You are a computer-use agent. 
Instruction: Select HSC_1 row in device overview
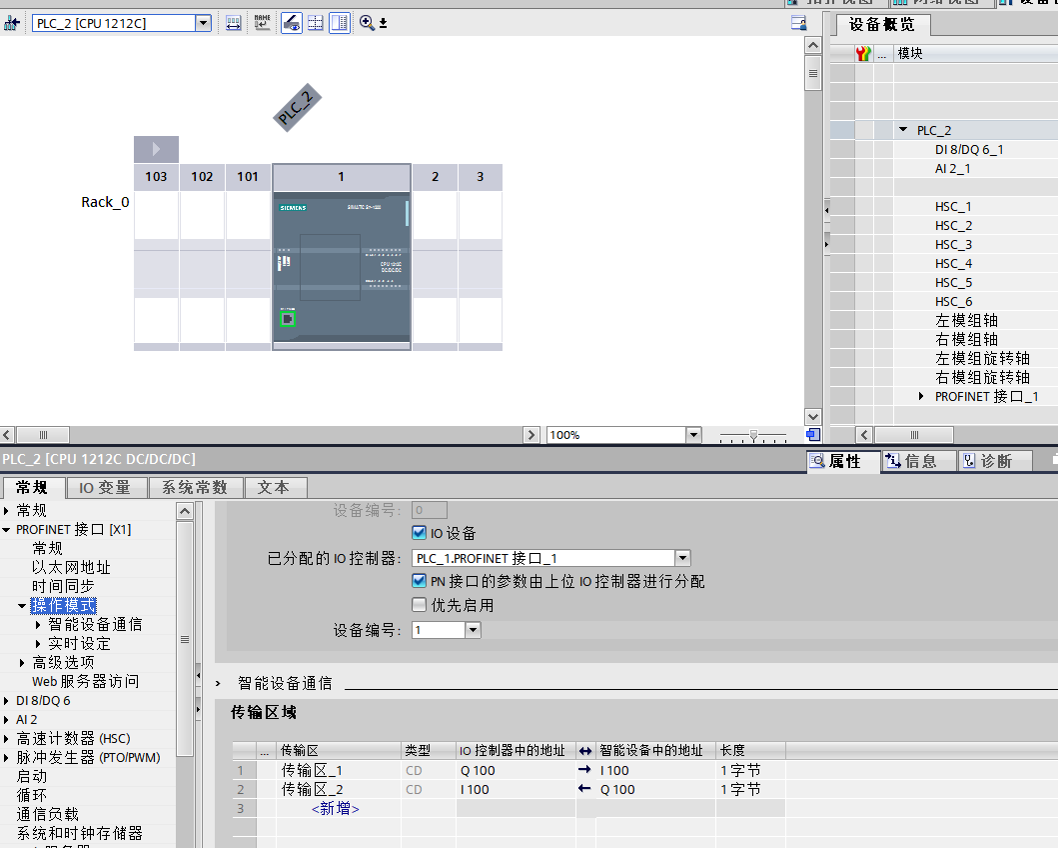click(x=953, y=206)
